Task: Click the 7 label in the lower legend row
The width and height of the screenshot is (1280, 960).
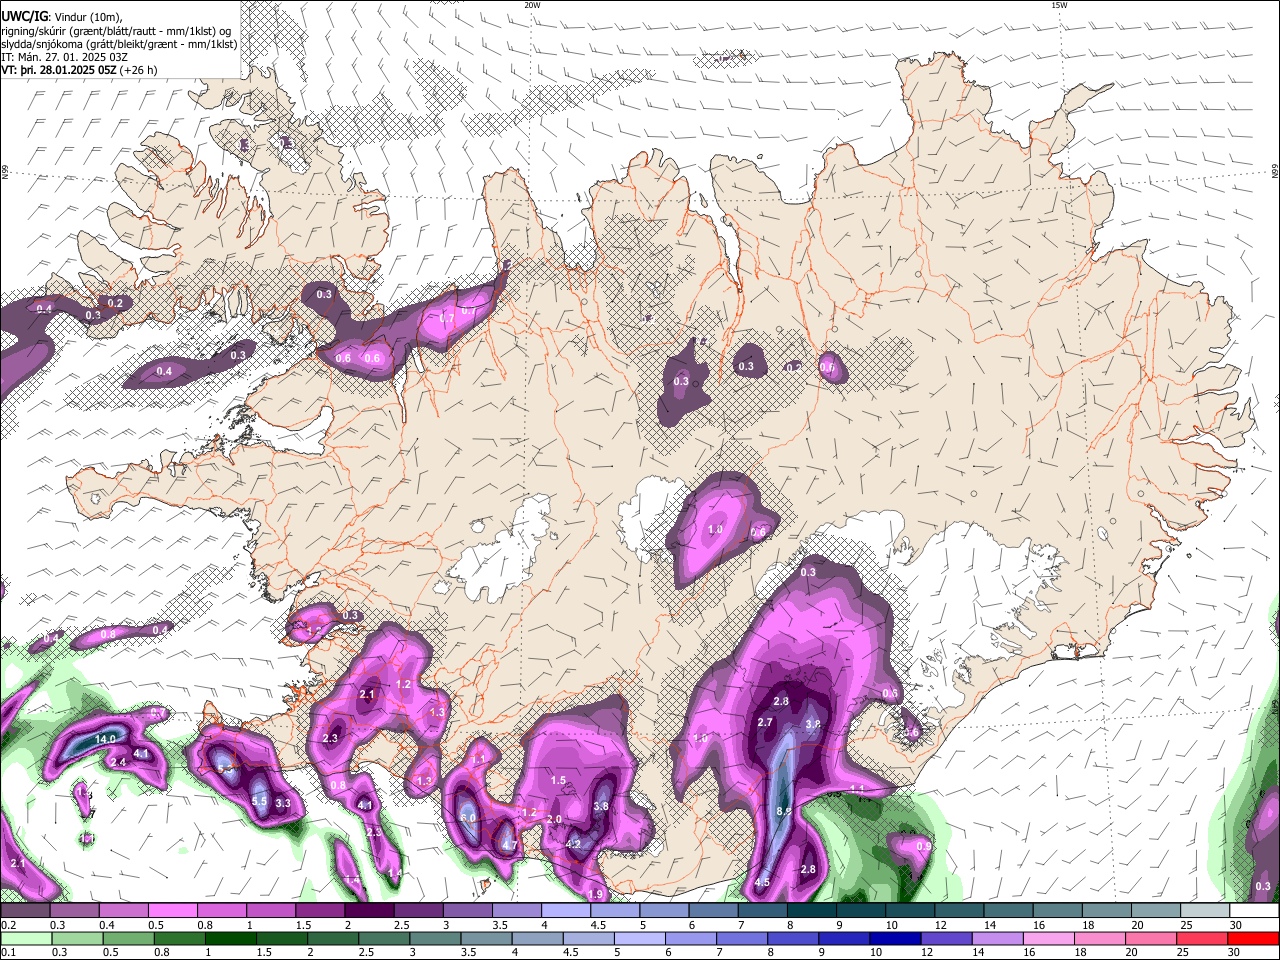Action: click(x=718, y=952)
